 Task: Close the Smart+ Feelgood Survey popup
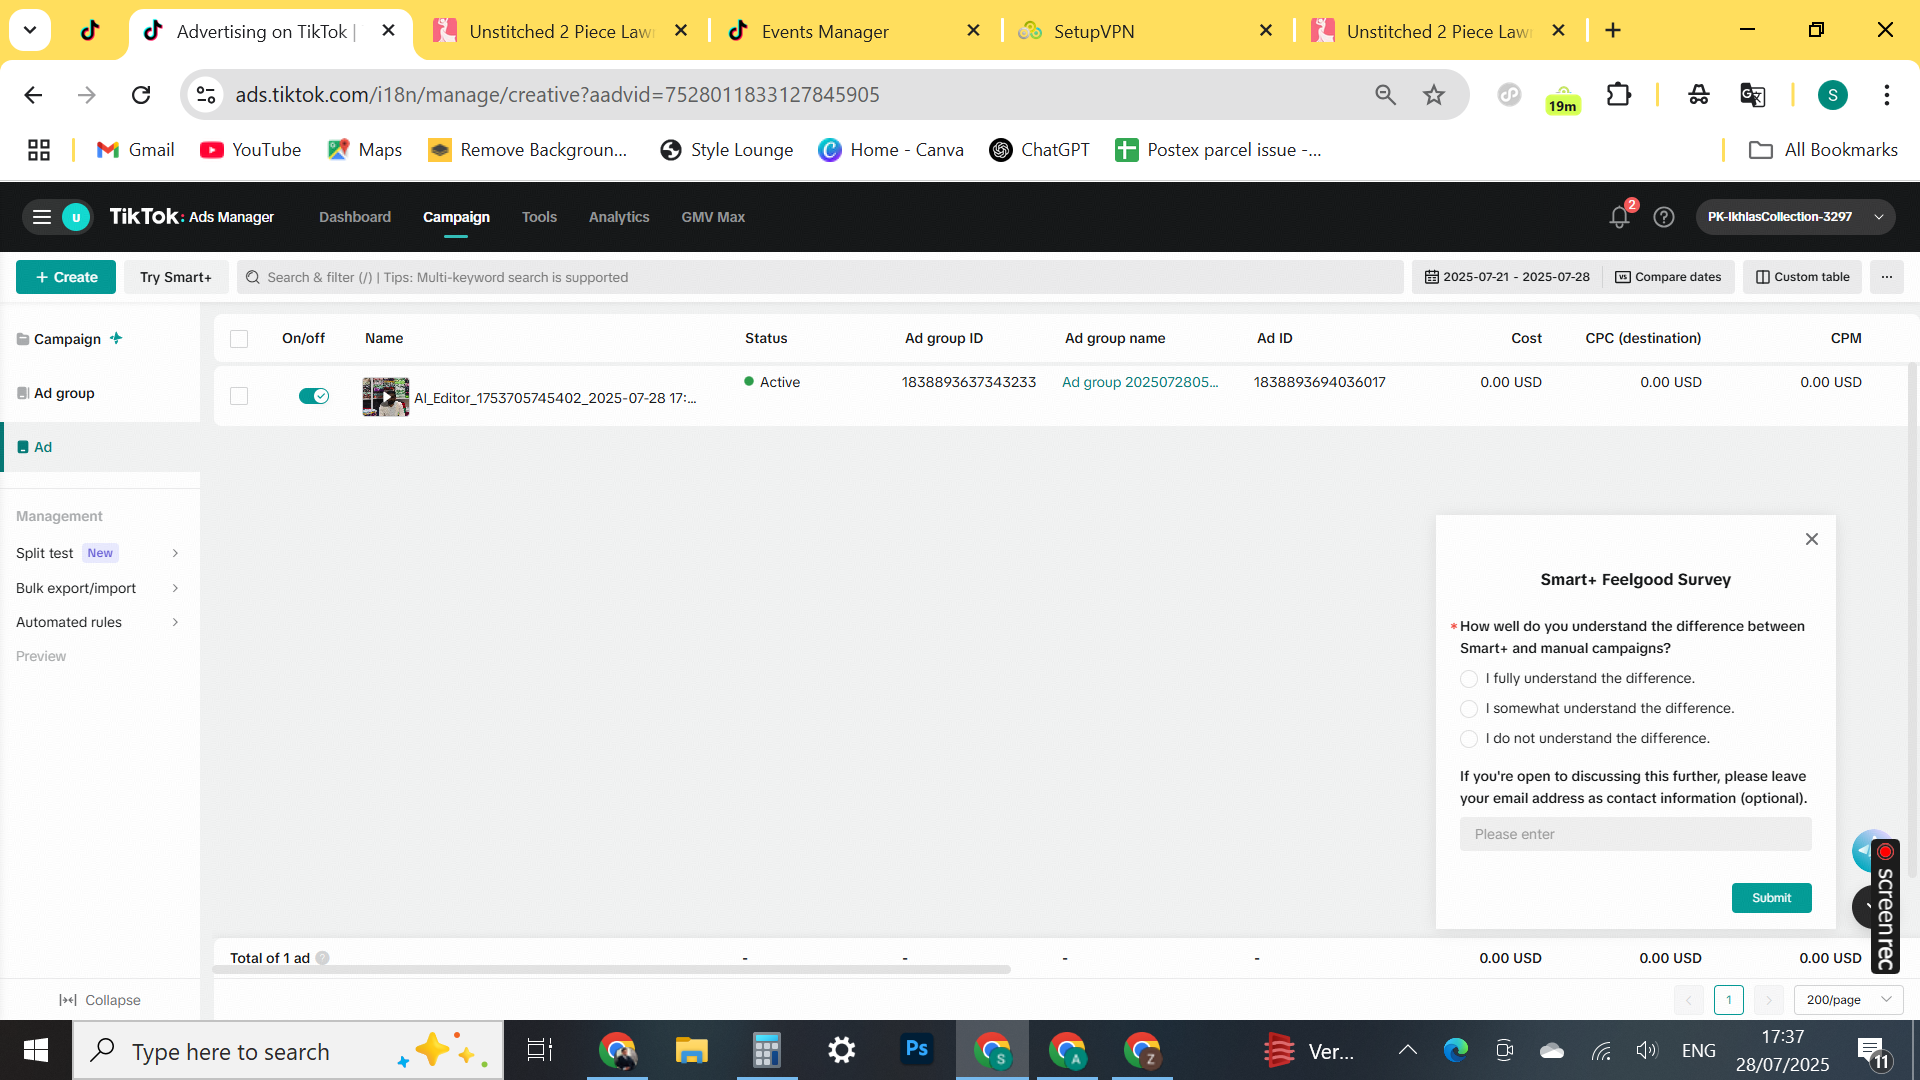pos(1812,539)
